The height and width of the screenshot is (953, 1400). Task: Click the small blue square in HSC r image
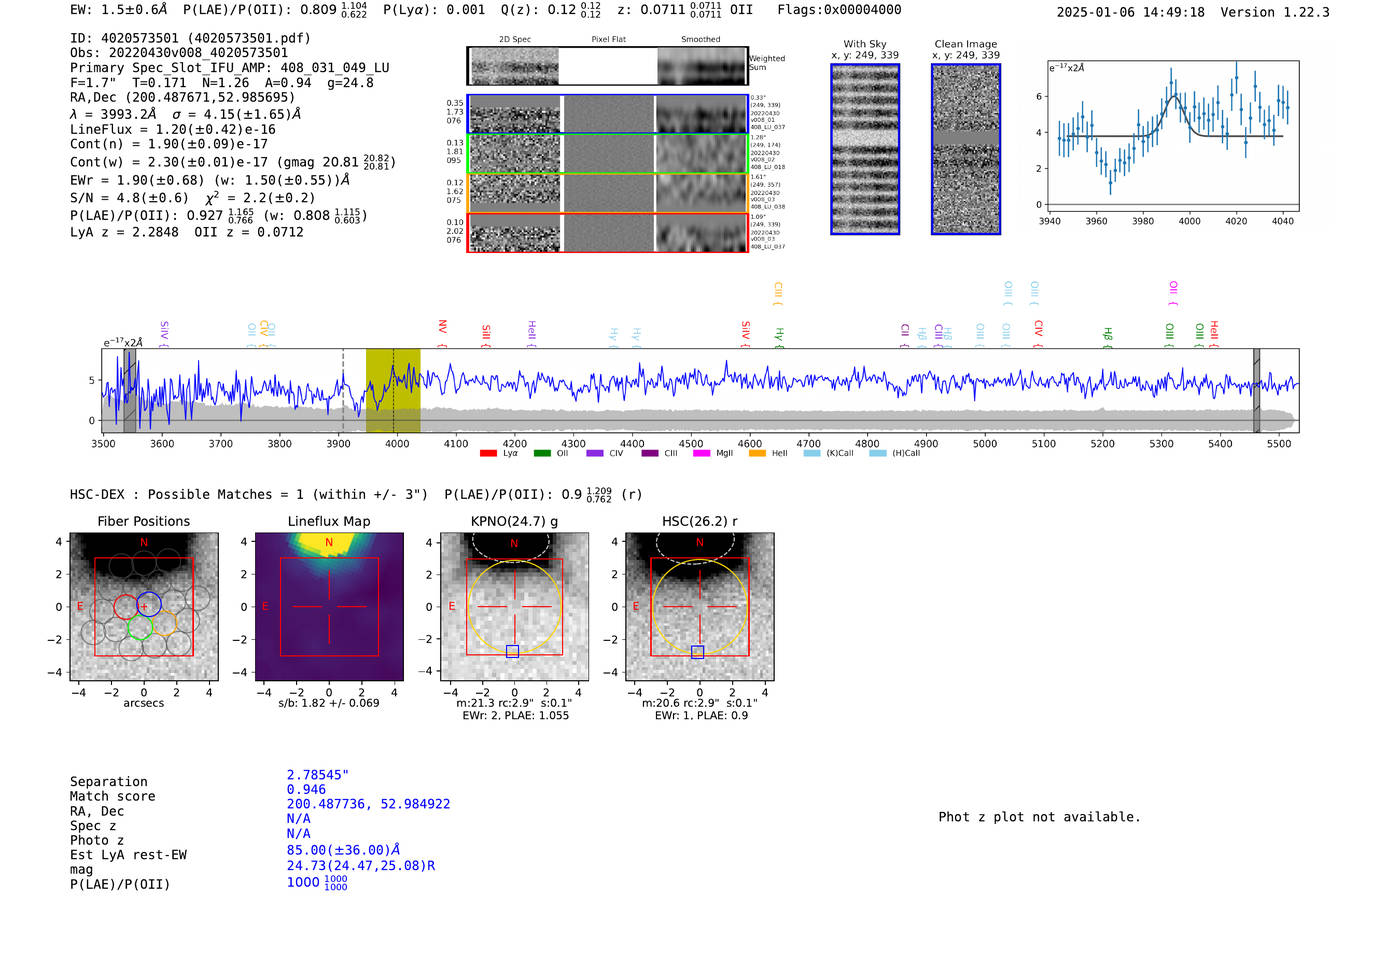point(698,652)
